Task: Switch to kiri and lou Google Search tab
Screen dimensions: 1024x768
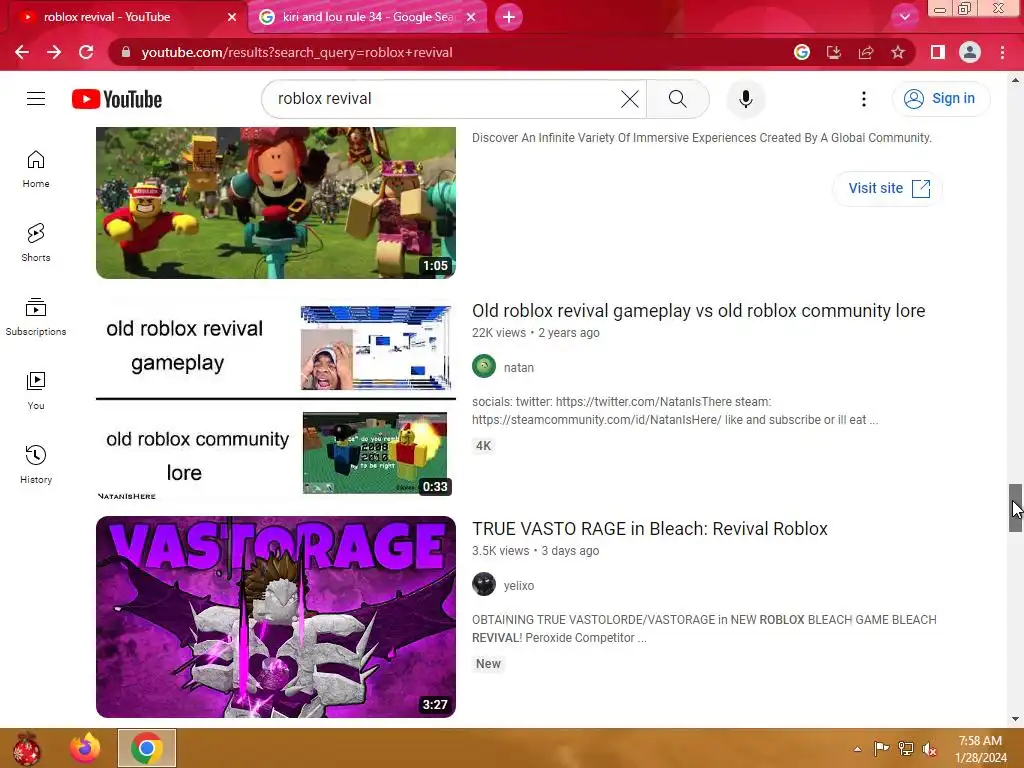Action: pyautogui.click(x=368, y=17)
